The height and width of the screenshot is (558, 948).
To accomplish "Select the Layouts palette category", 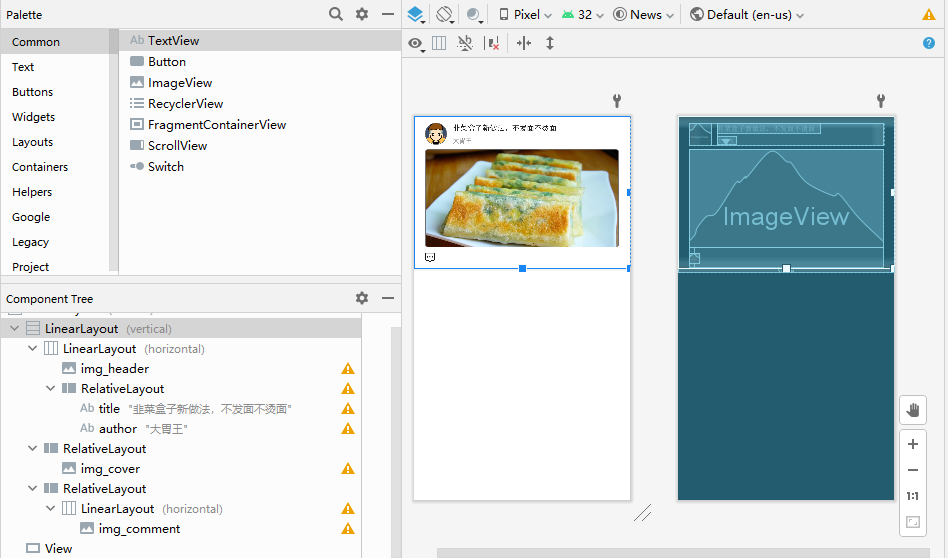I will coord(33,142).
